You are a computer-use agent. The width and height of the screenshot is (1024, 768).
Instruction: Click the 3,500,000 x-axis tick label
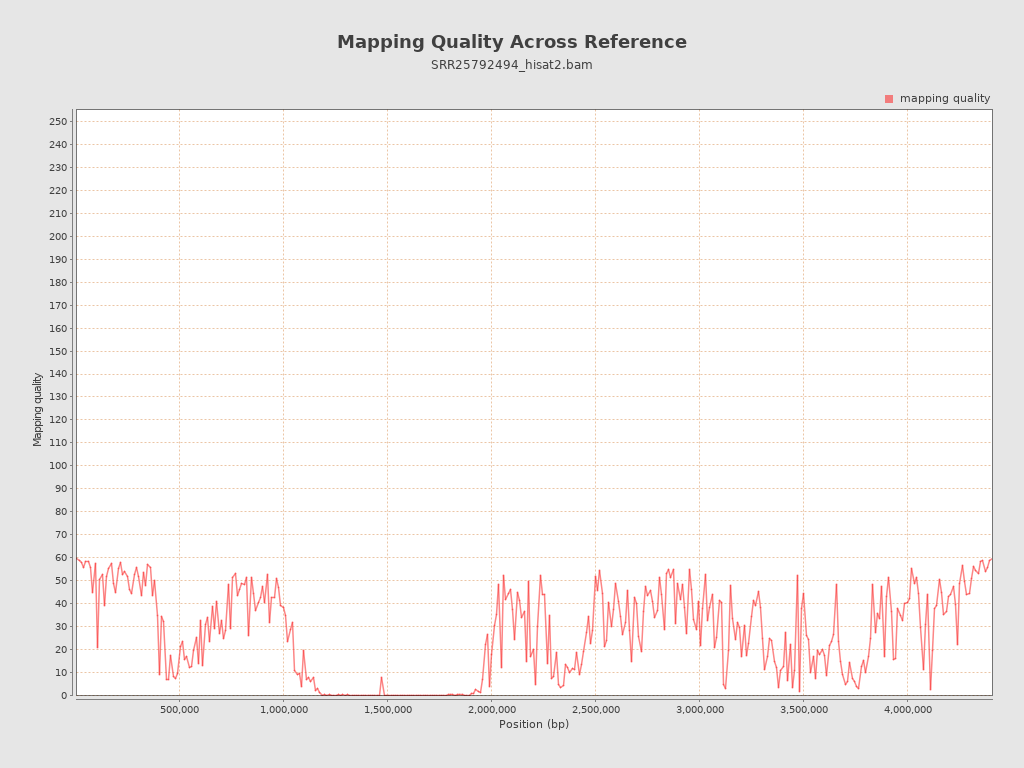tap(804, 710)
